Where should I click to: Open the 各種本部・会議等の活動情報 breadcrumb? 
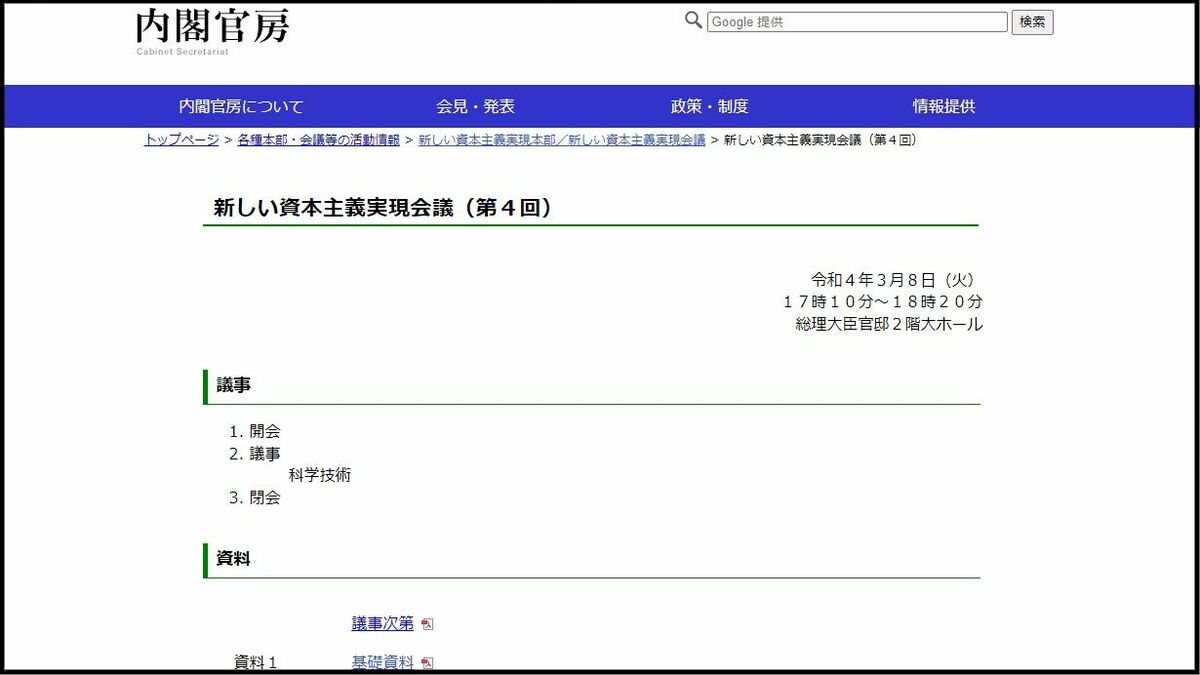(321, 141)
